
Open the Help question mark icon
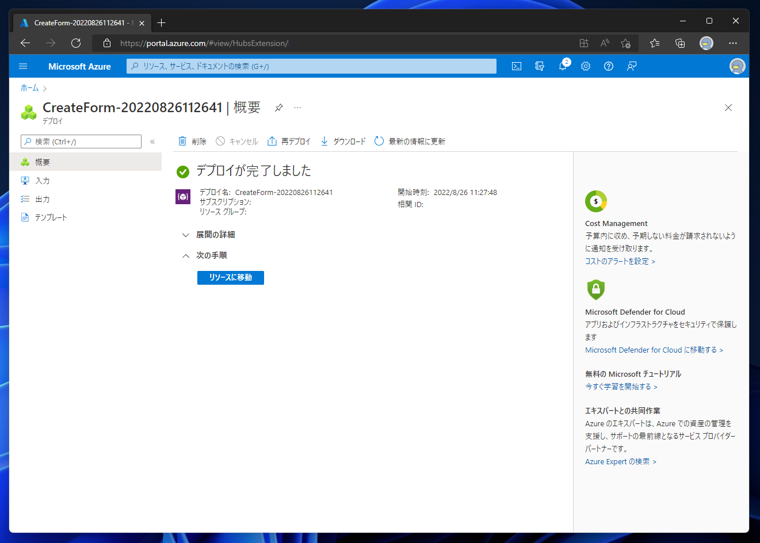point(608,66)
